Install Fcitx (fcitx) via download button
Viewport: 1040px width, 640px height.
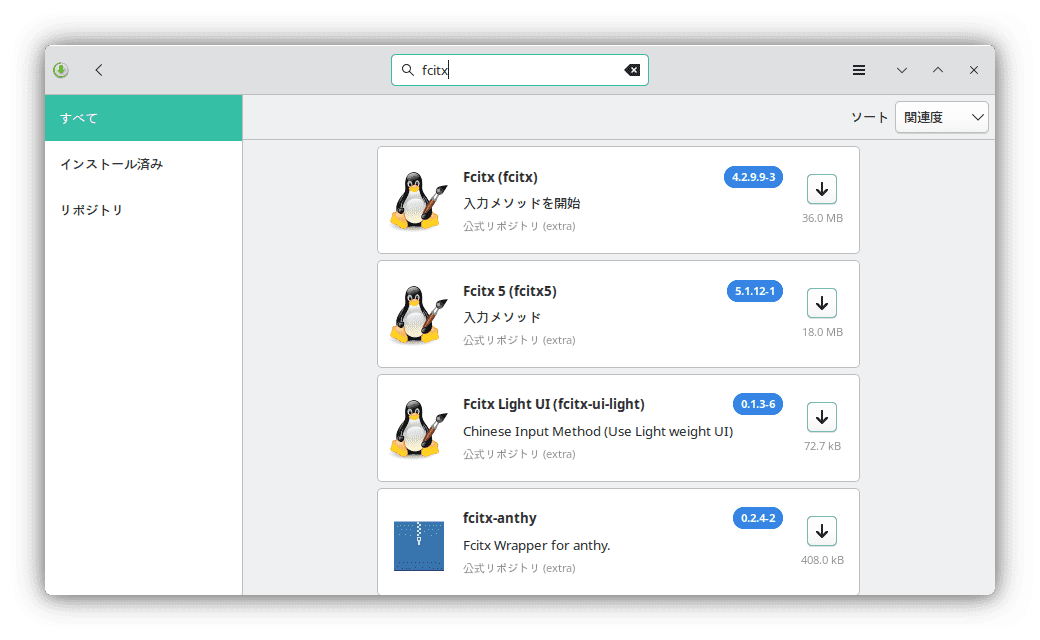pos(822,189)
